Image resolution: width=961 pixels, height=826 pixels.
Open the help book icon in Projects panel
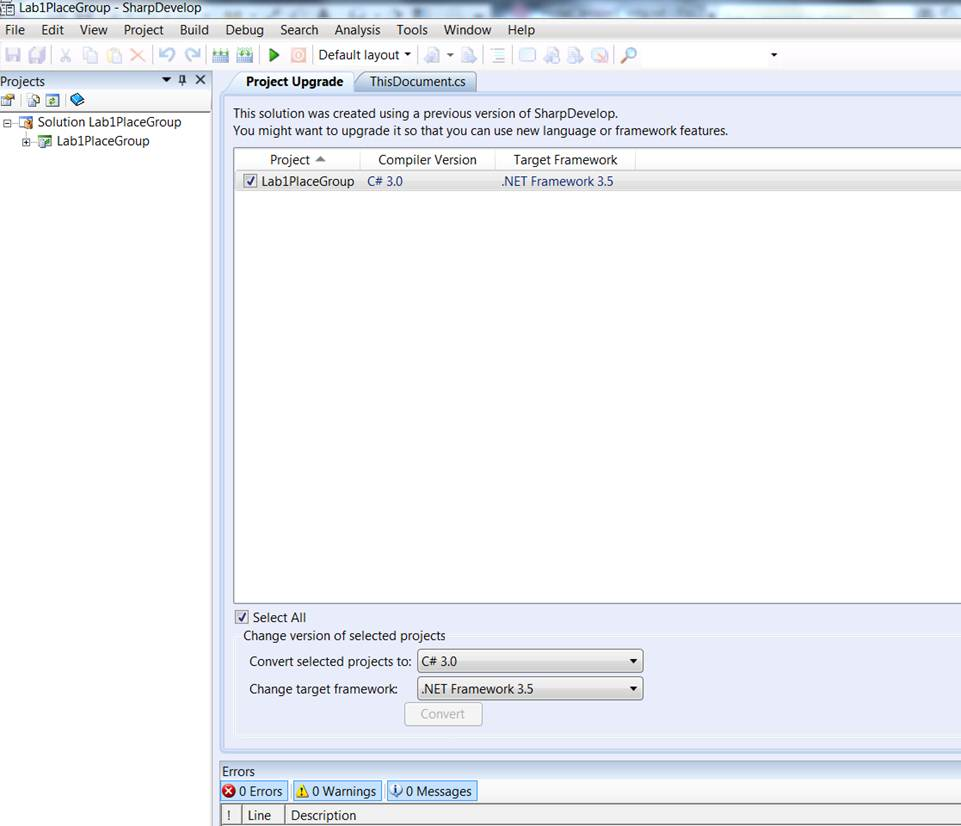(x=77, y=99)
